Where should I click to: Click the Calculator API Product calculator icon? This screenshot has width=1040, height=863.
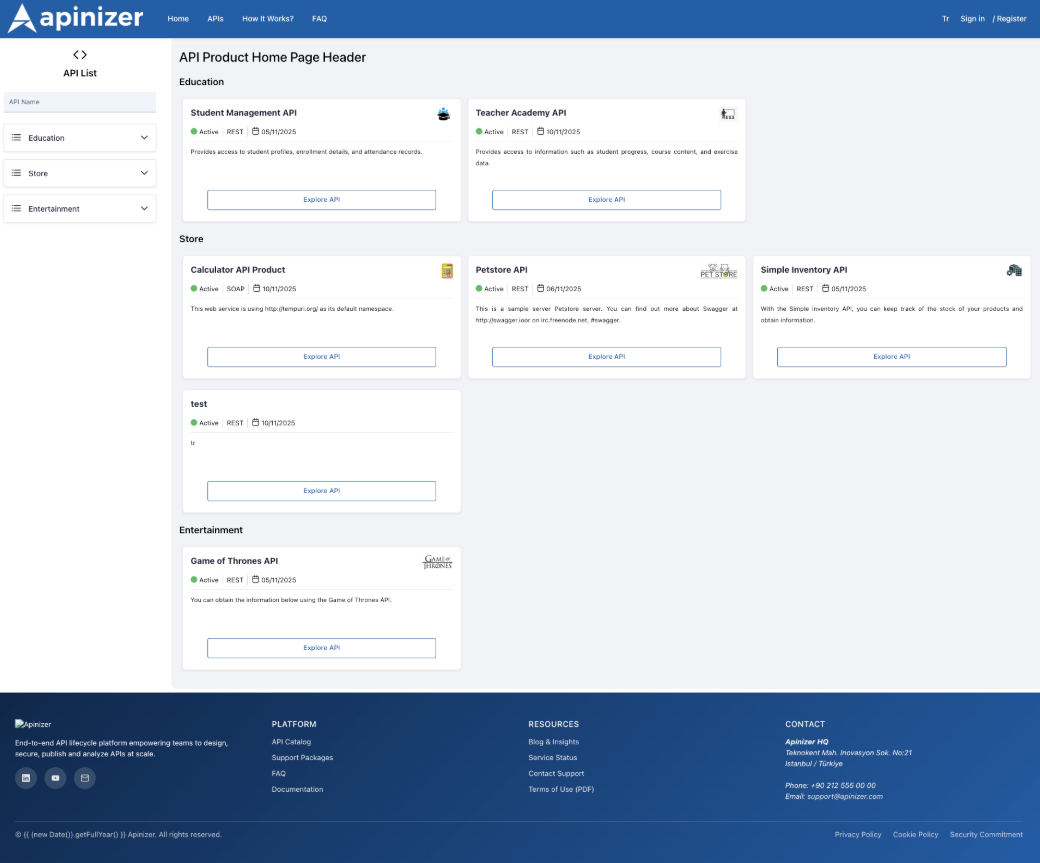(x=447, y=270)
